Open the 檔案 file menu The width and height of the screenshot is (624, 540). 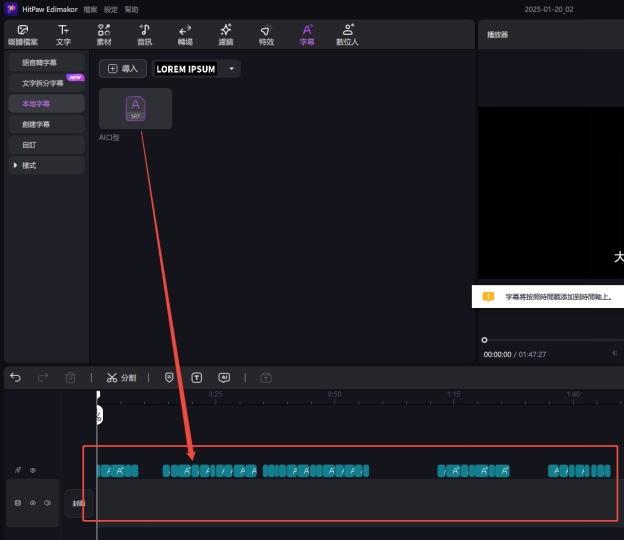(x=91, y=8)
